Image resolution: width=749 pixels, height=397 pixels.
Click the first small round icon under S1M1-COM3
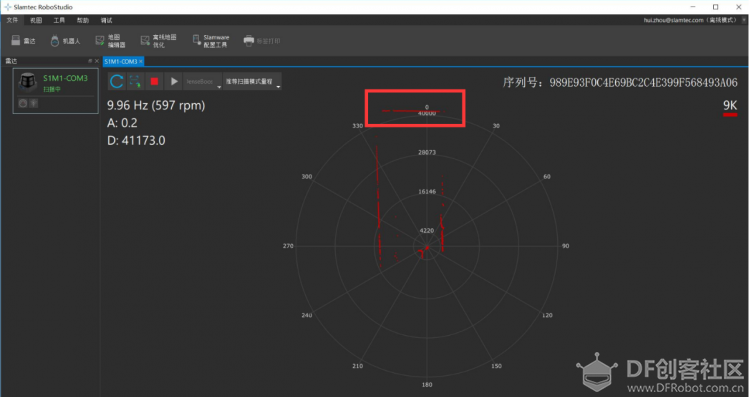(22, 103)
